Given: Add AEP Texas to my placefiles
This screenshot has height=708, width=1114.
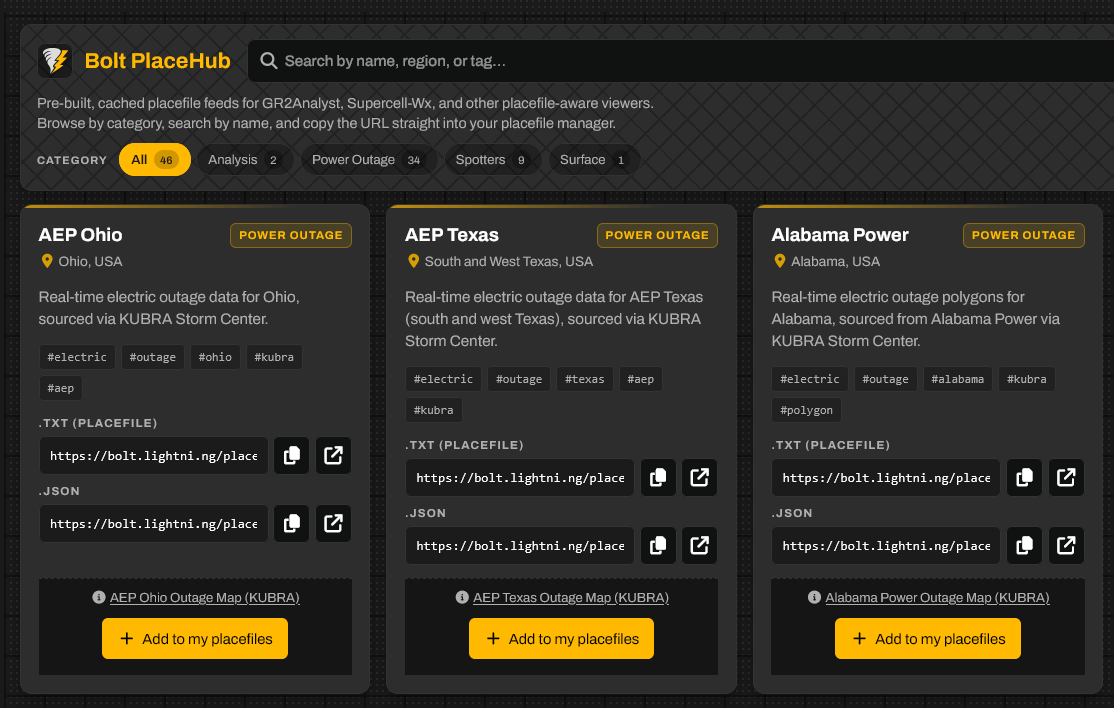Looking at the screenshot, I should coord(561,638).
